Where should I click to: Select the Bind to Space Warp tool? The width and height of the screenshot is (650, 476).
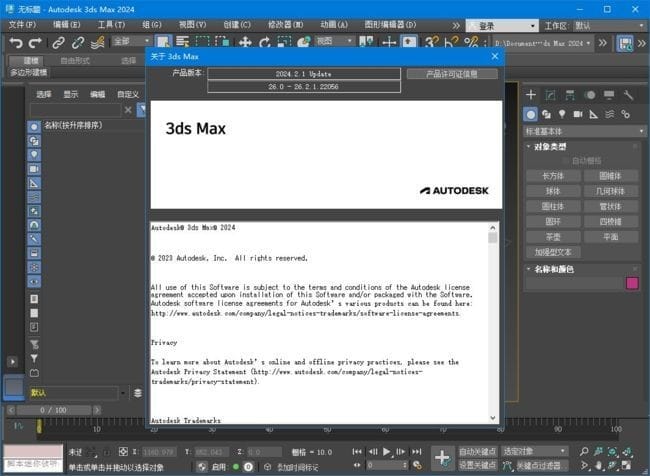point(97,42)
